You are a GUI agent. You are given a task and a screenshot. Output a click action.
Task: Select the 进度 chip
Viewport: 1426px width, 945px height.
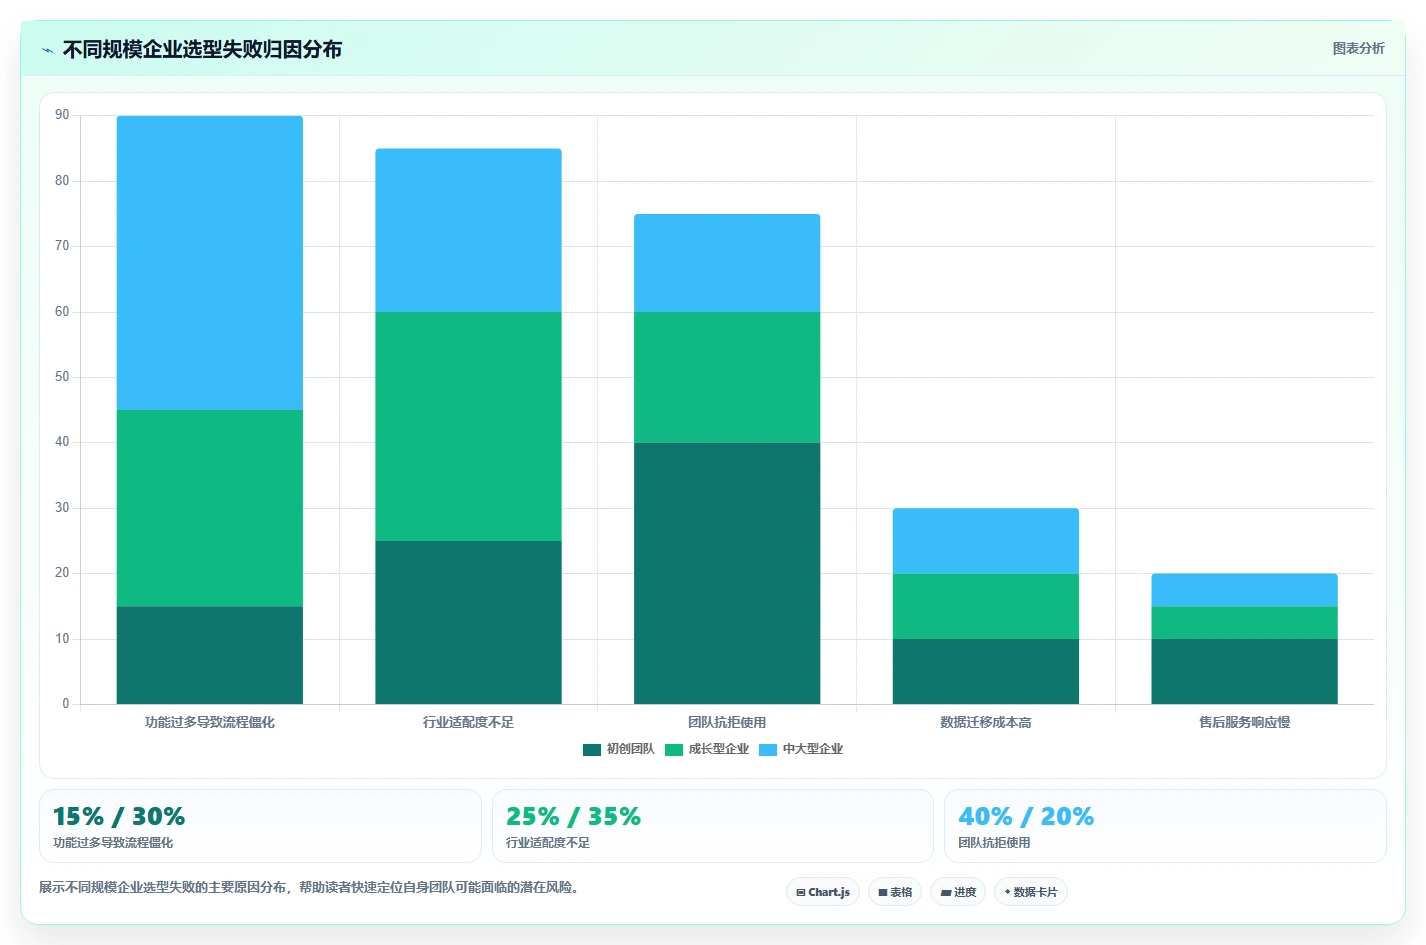958,892
